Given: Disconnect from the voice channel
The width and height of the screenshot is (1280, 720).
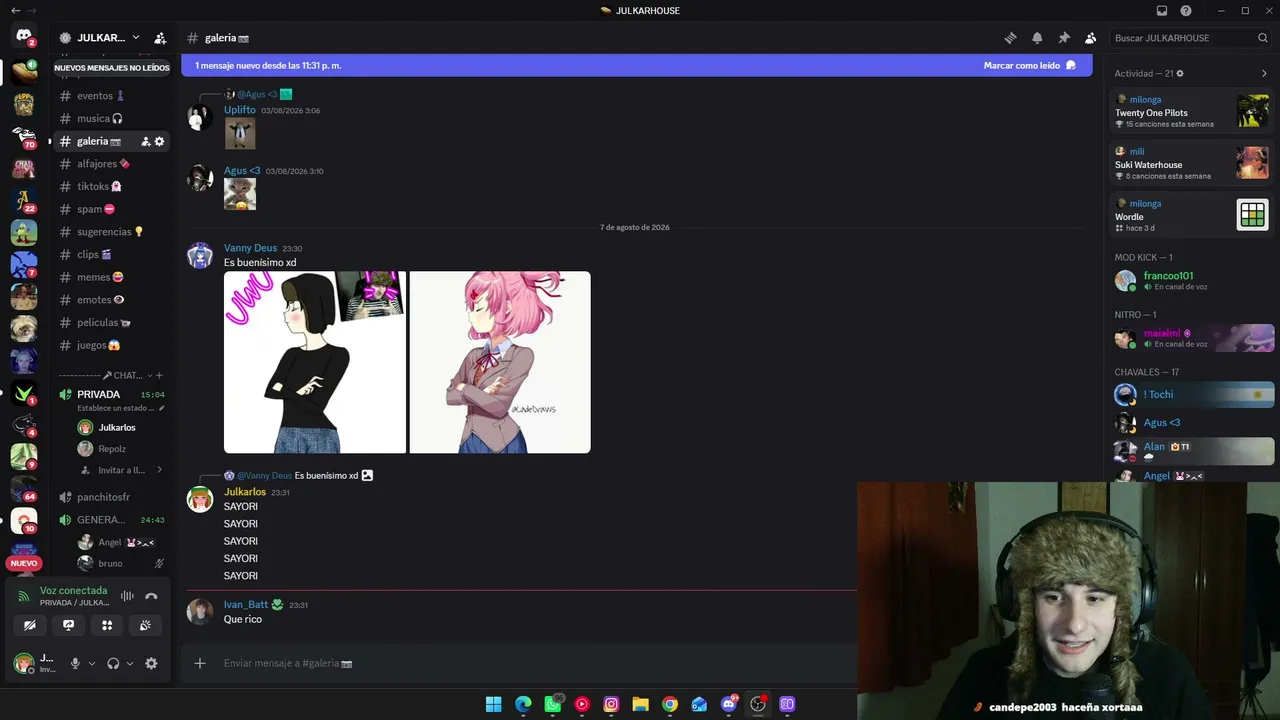Looking at the screenshot, I should click(x=151, y=596).
